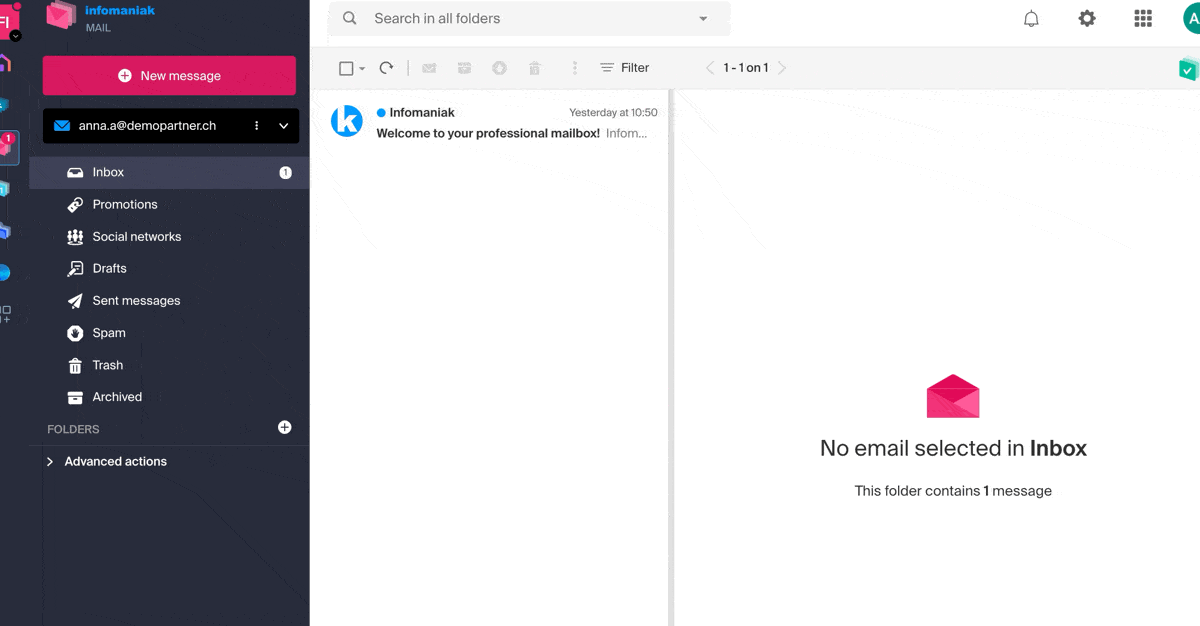
Task: Expand Advanced actions
Action: click(x=107, y=461)
